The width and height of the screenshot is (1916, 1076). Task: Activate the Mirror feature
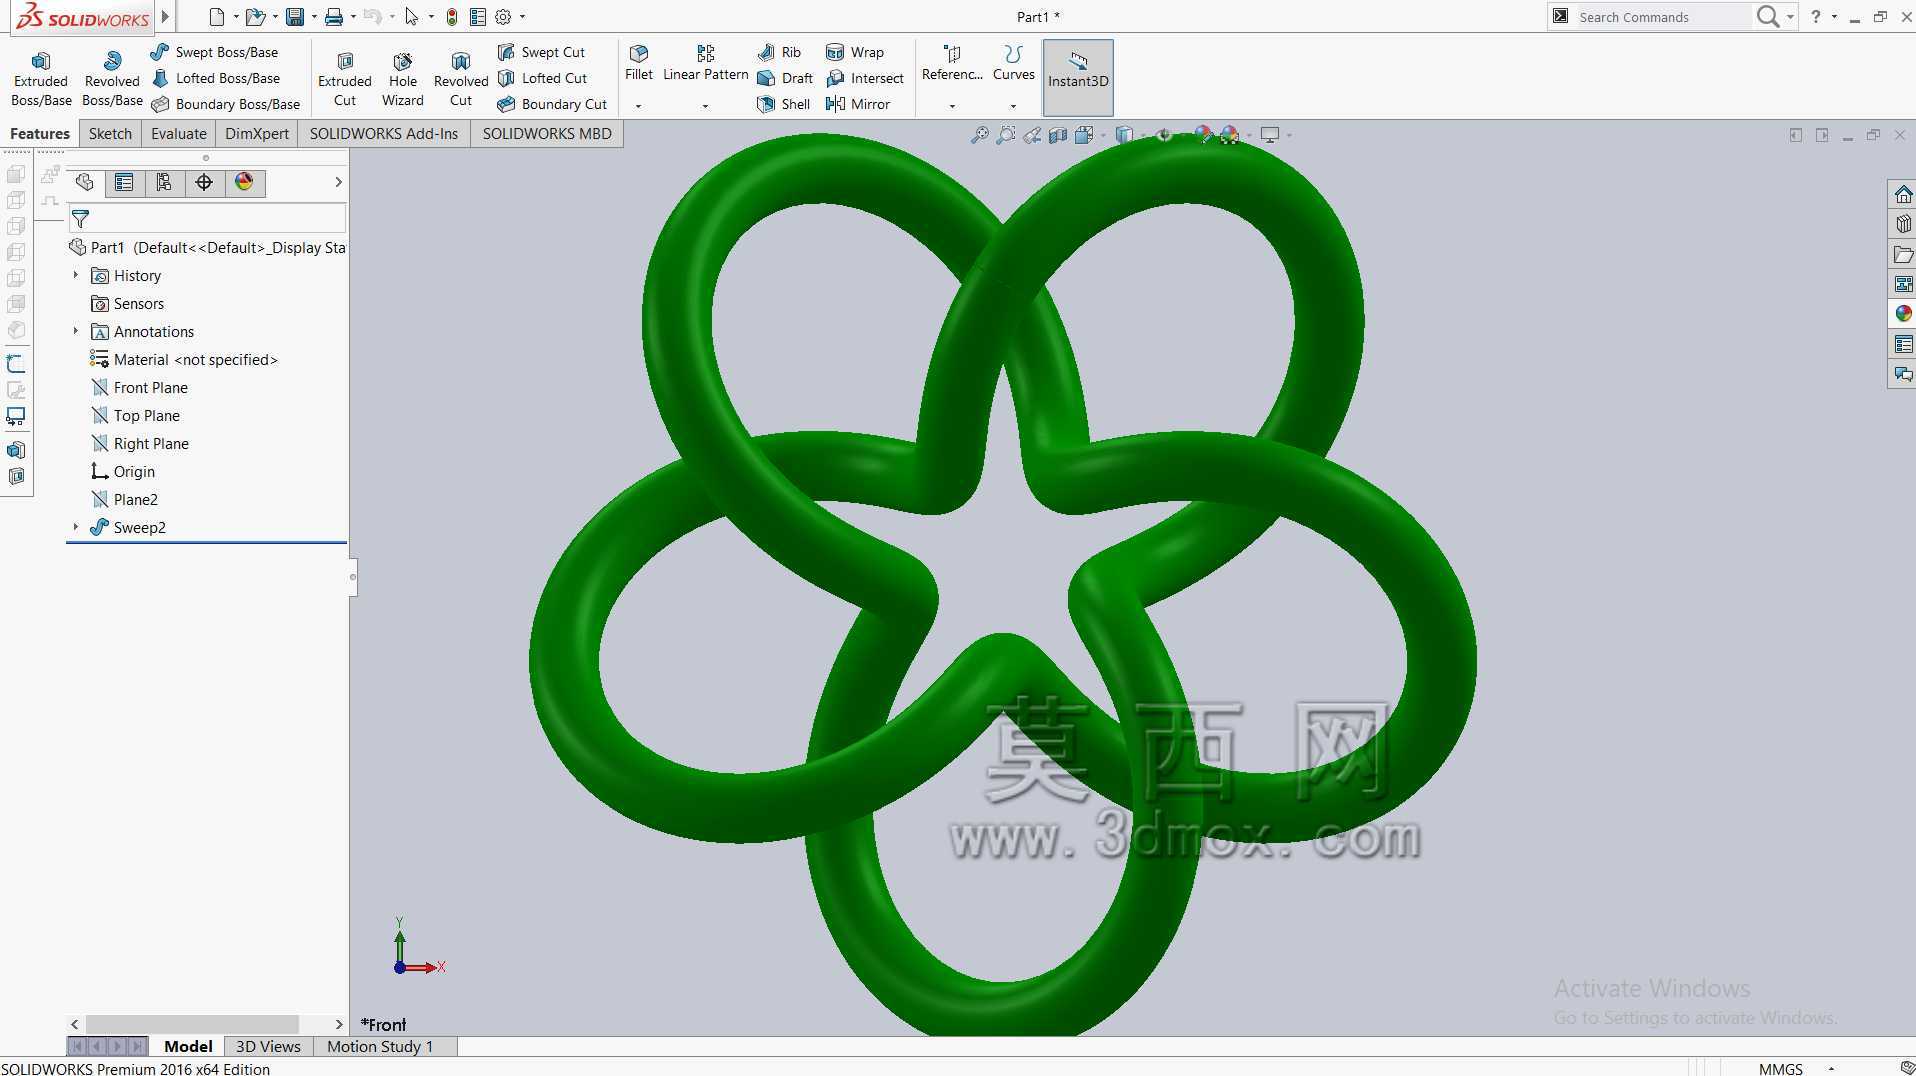[858, 104]
